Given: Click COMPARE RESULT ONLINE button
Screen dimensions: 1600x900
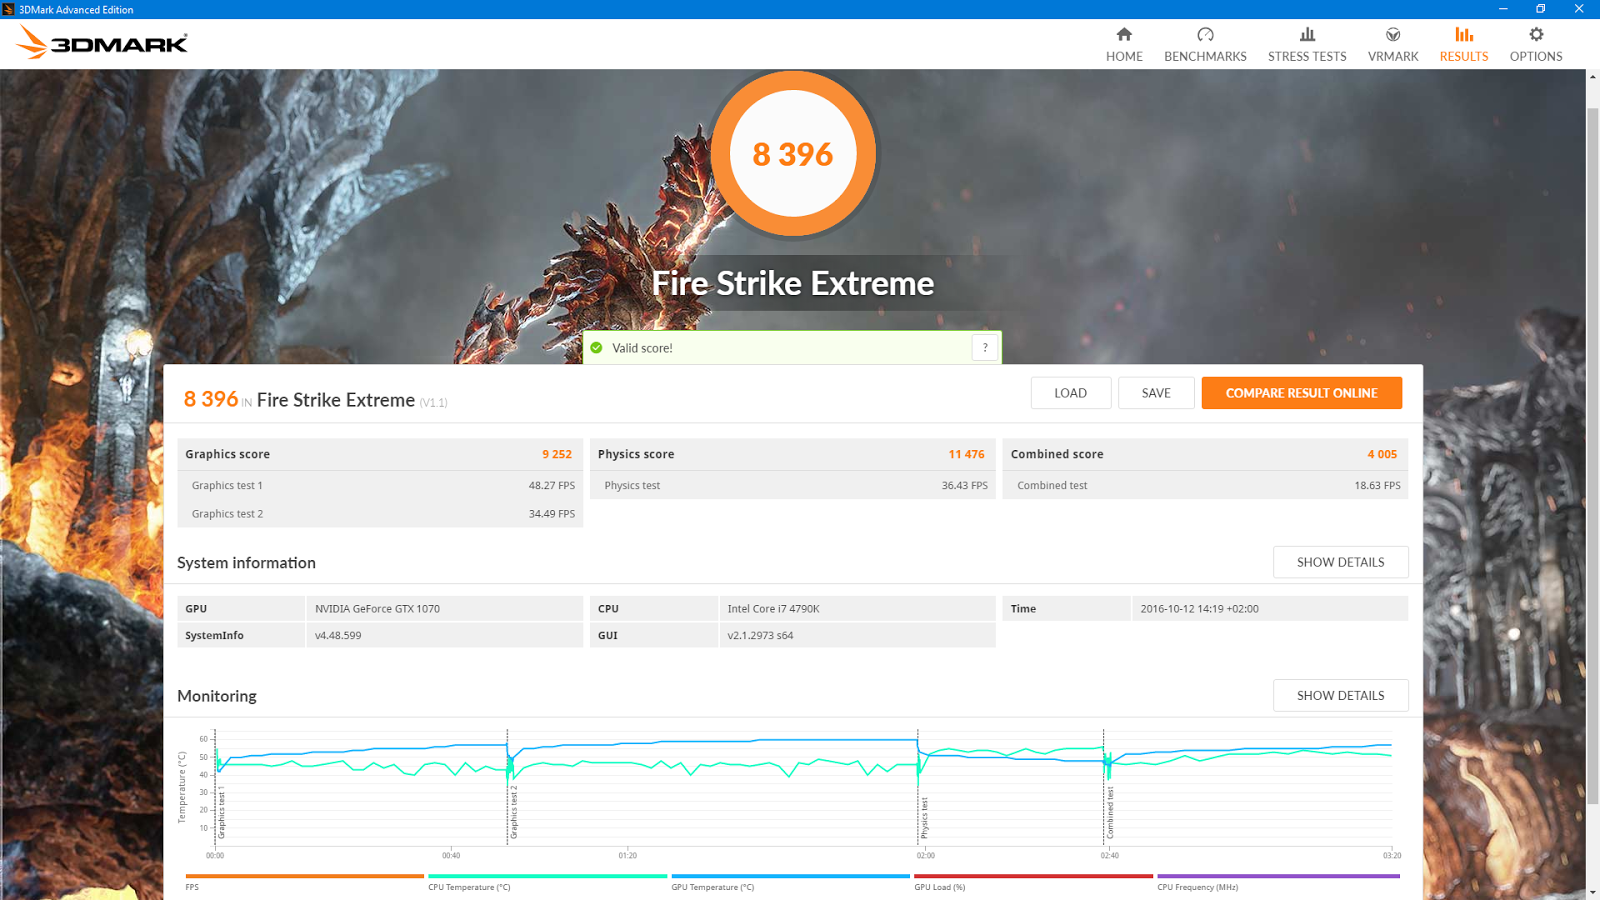Looking at the screenshot, I should pyautogui.click(x=1302, y=393).
